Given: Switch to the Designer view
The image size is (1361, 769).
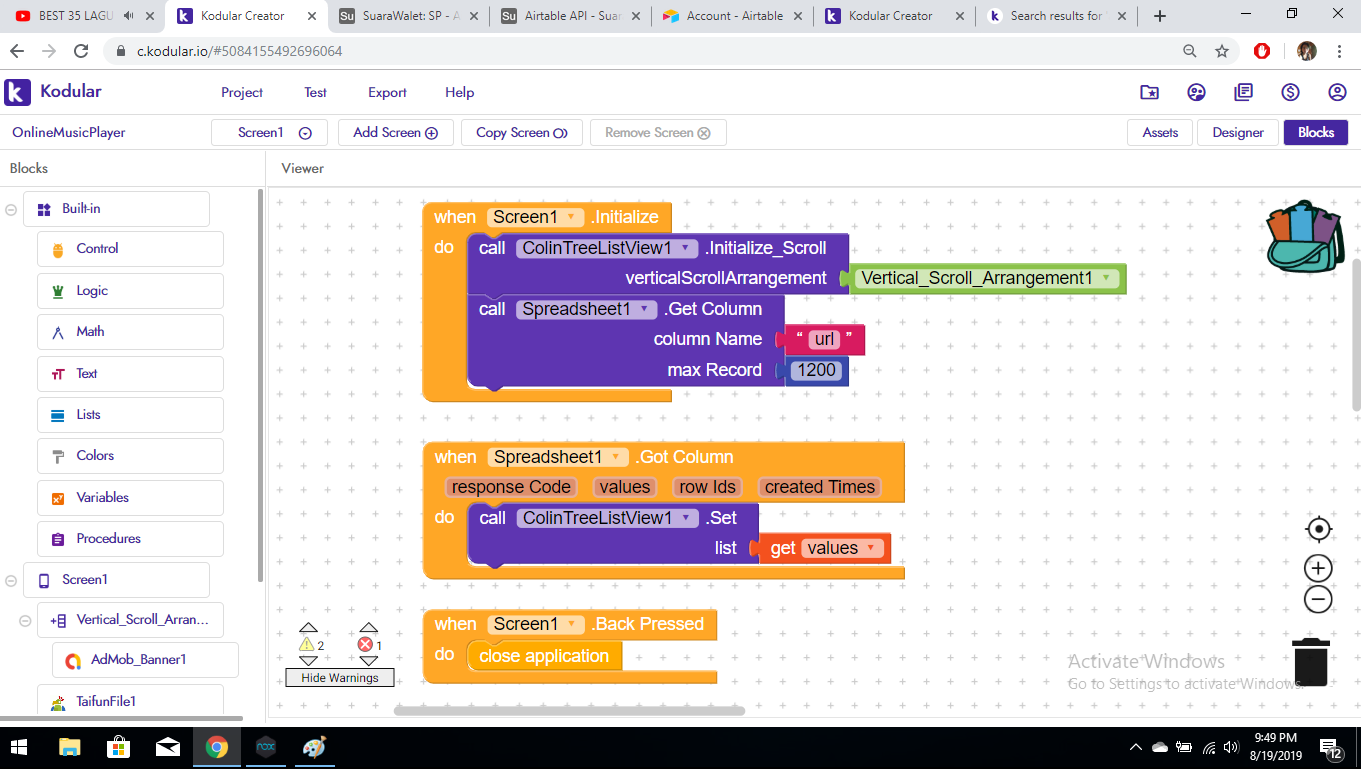Looking at the screenshot, I should tap(1238, 133).
